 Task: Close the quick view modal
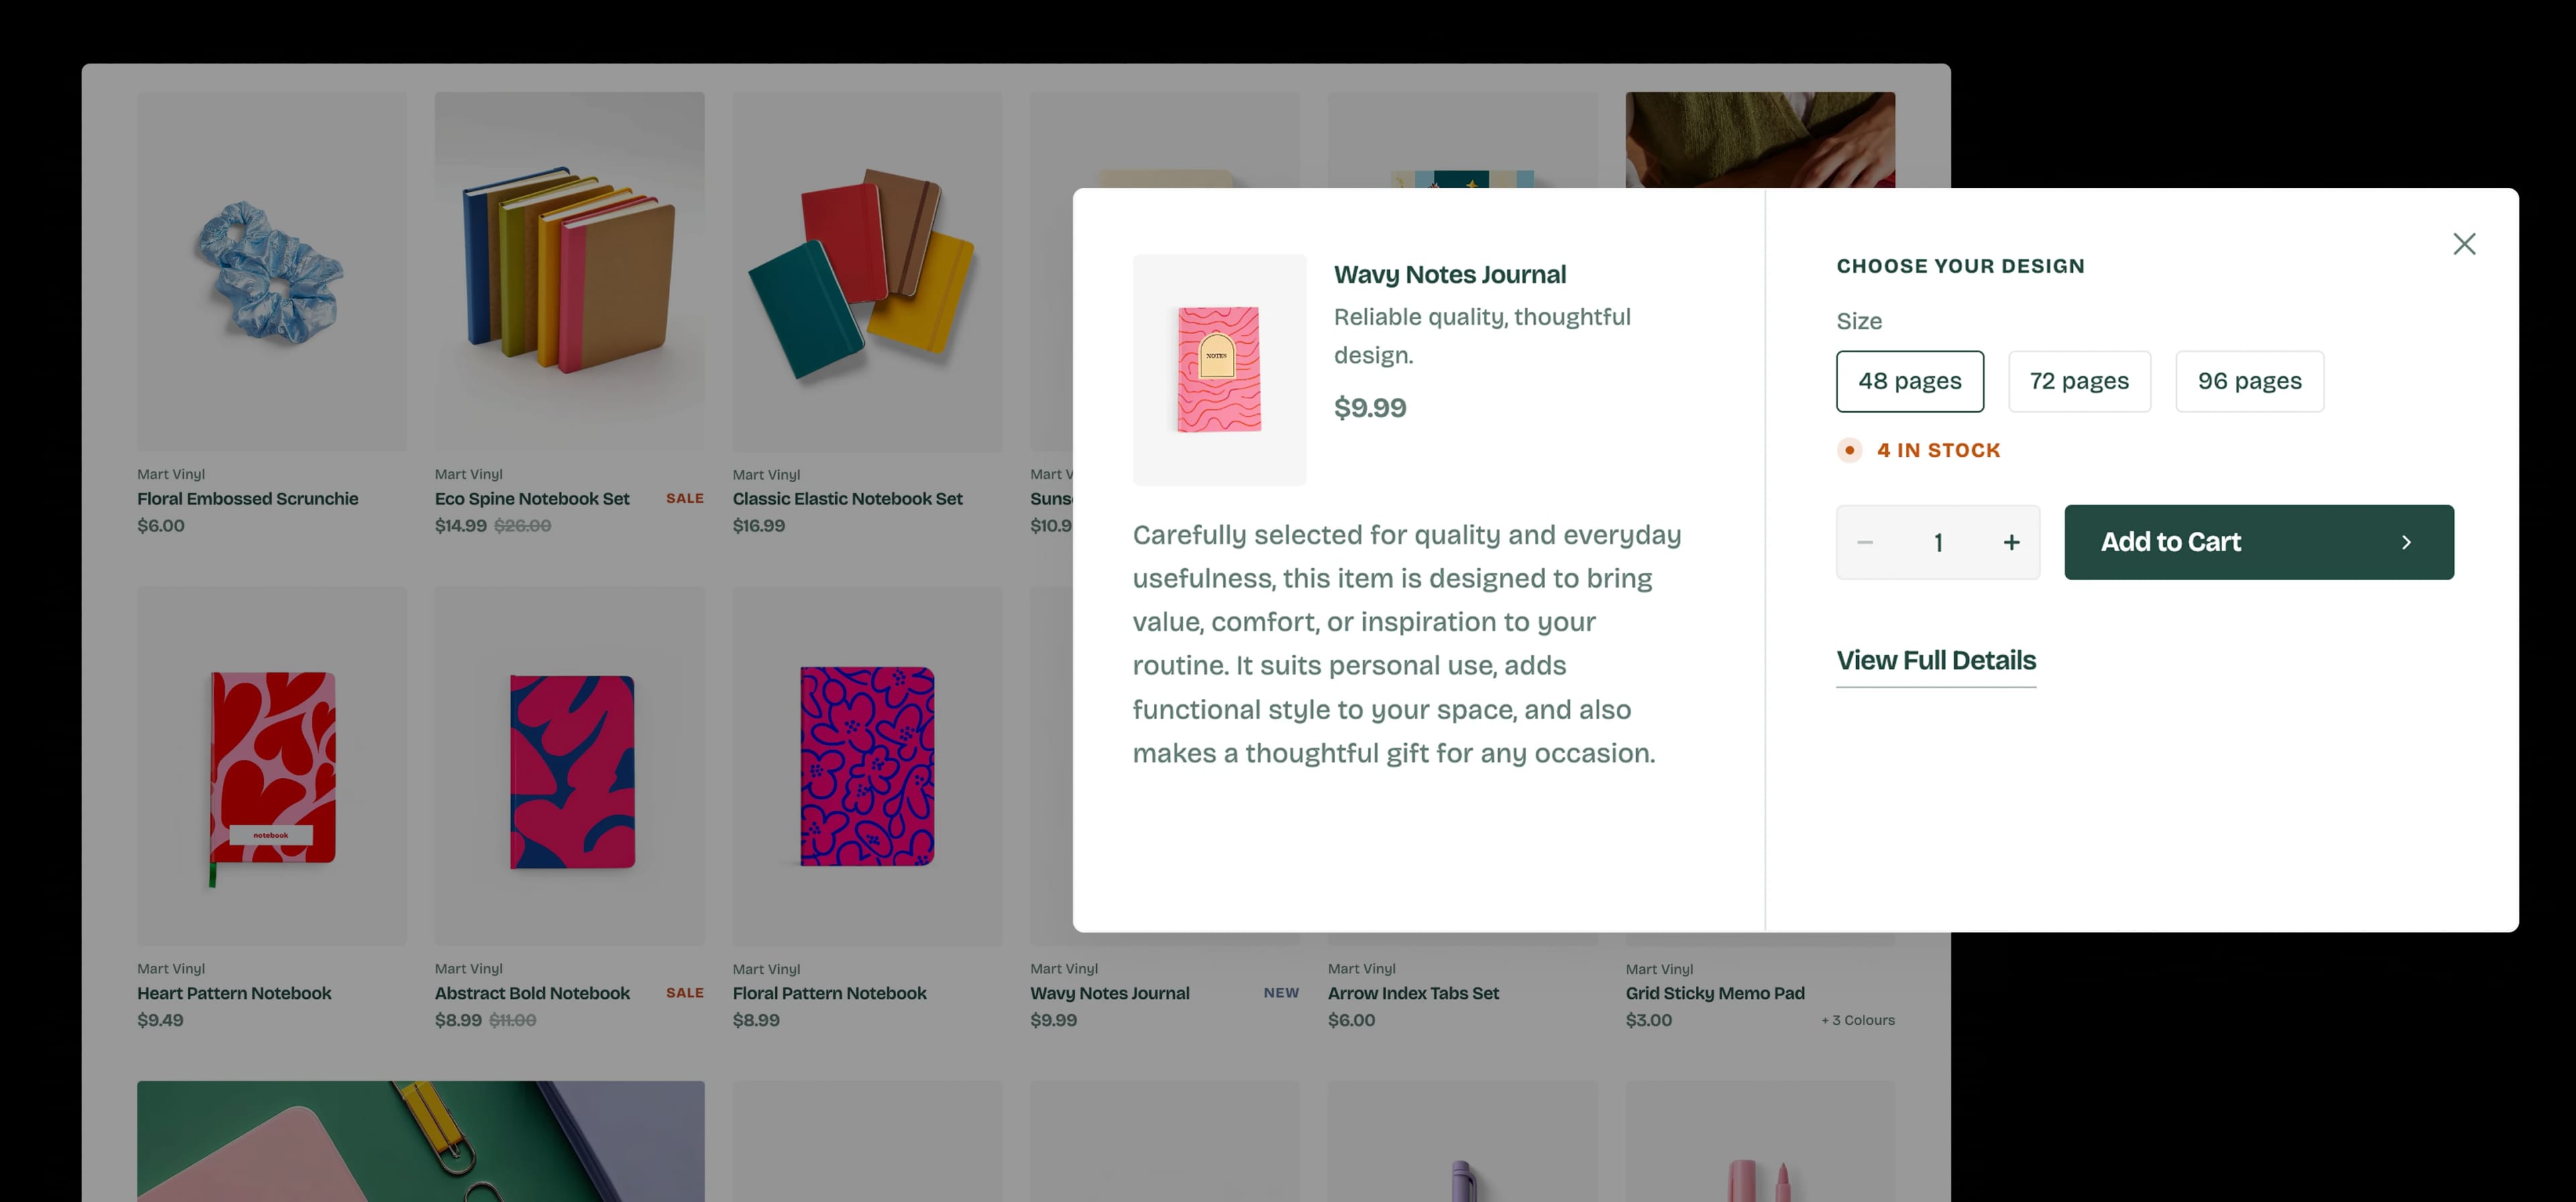click(2464, 244)
